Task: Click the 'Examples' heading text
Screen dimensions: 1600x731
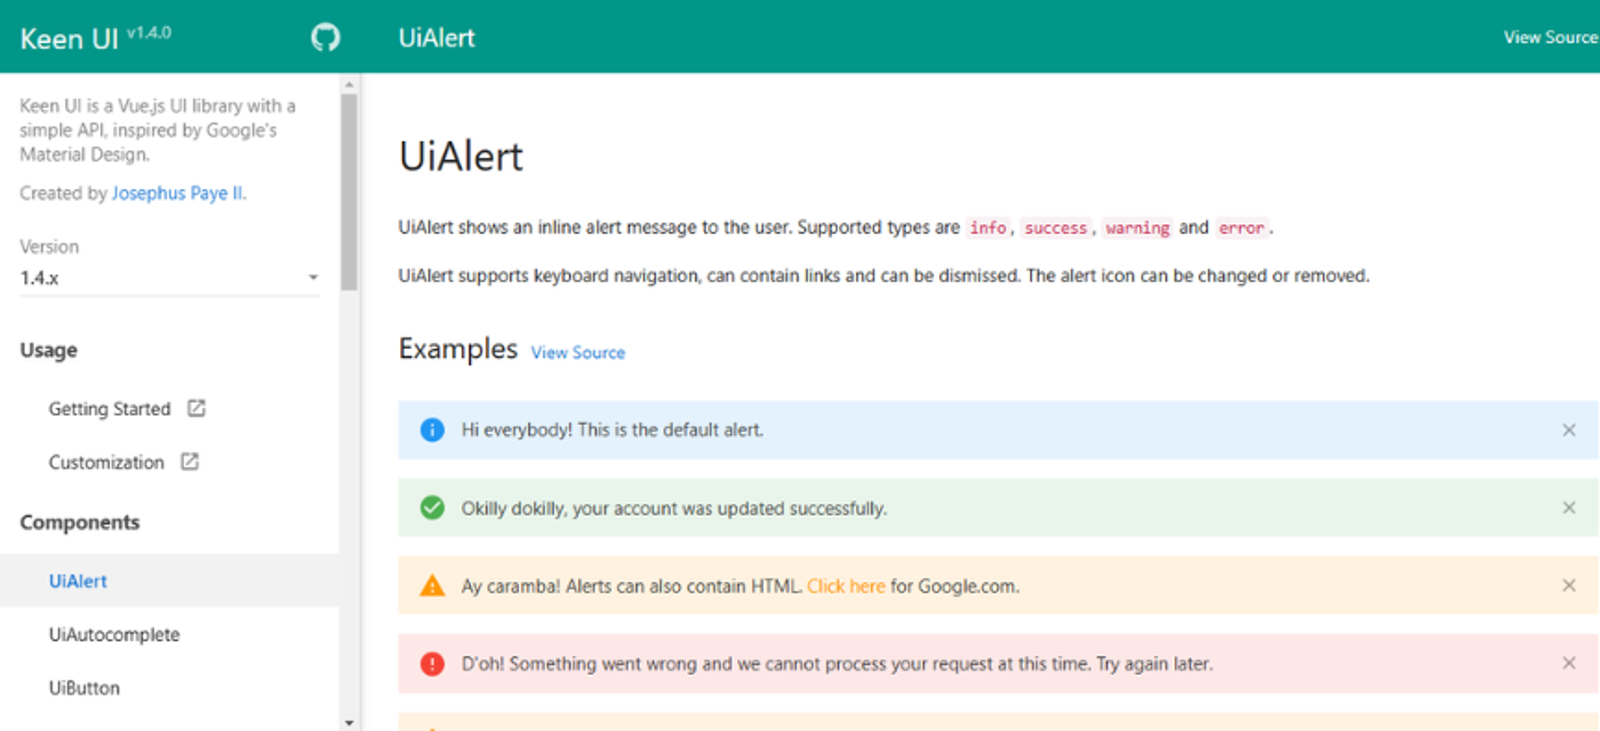Action: coord(458,348)
